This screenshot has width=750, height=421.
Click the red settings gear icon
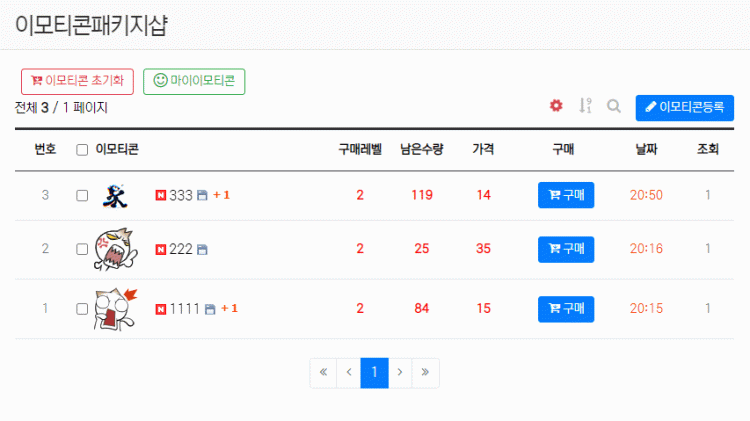[556, 106]
